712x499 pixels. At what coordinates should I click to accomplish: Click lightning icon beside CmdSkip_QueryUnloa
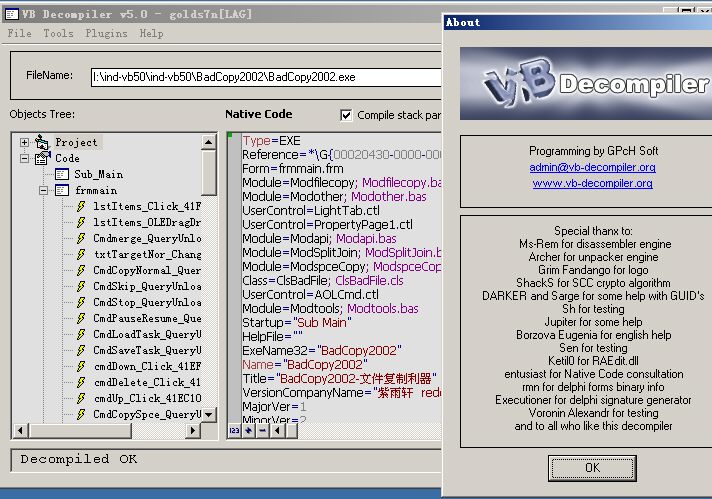[x=81, y=287]
